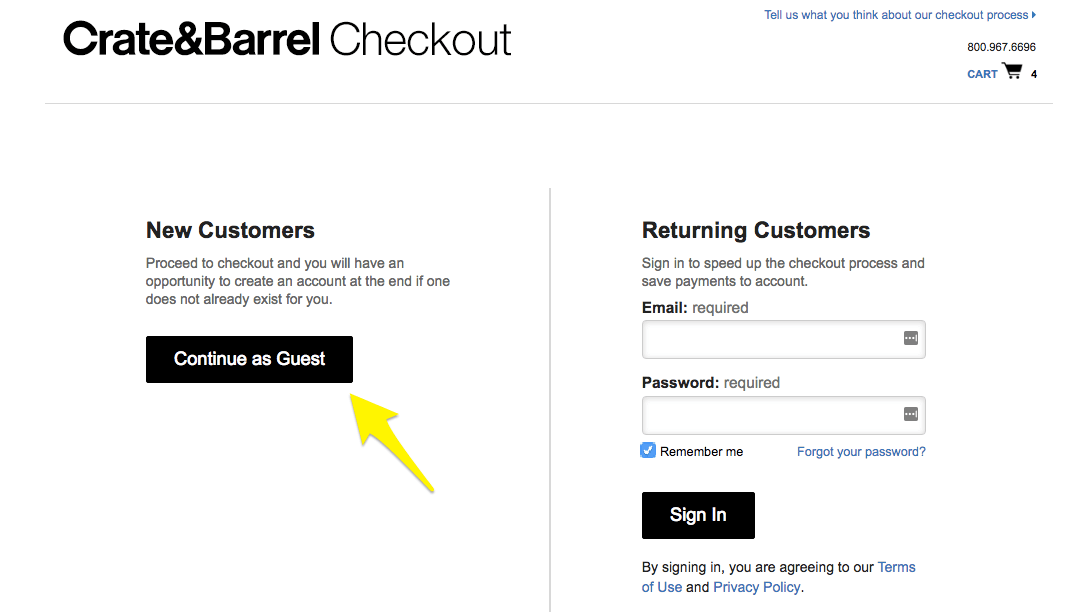The image size is (1078, 612).
Task: Toggle the Remember me checkbox
Action: click(648, 450)
